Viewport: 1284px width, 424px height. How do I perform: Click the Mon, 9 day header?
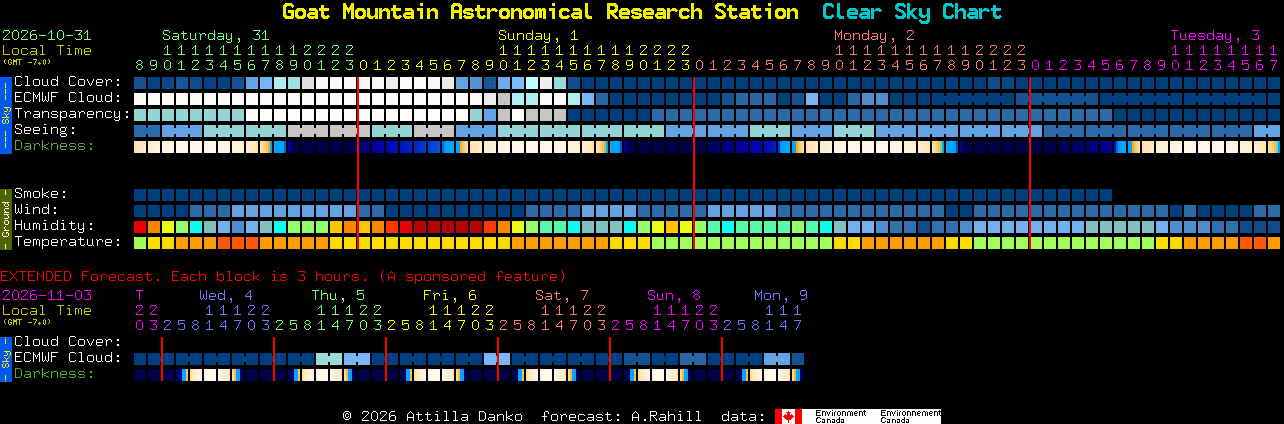pos(781,295)
